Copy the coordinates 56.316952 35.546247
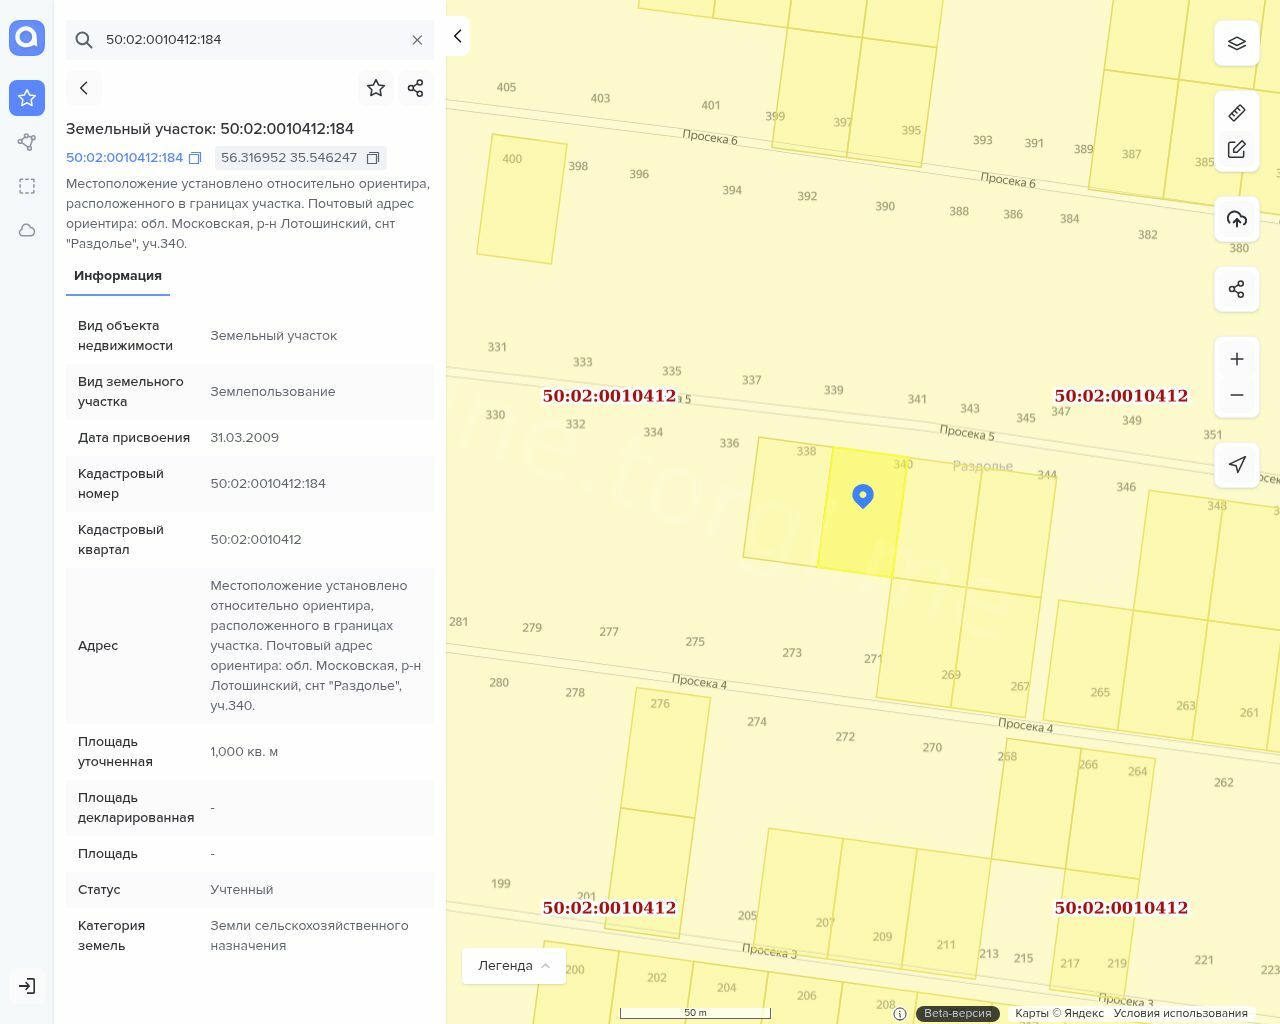Image resolution: width=1280 pixels, height=1024 pixels. [373, 158]
